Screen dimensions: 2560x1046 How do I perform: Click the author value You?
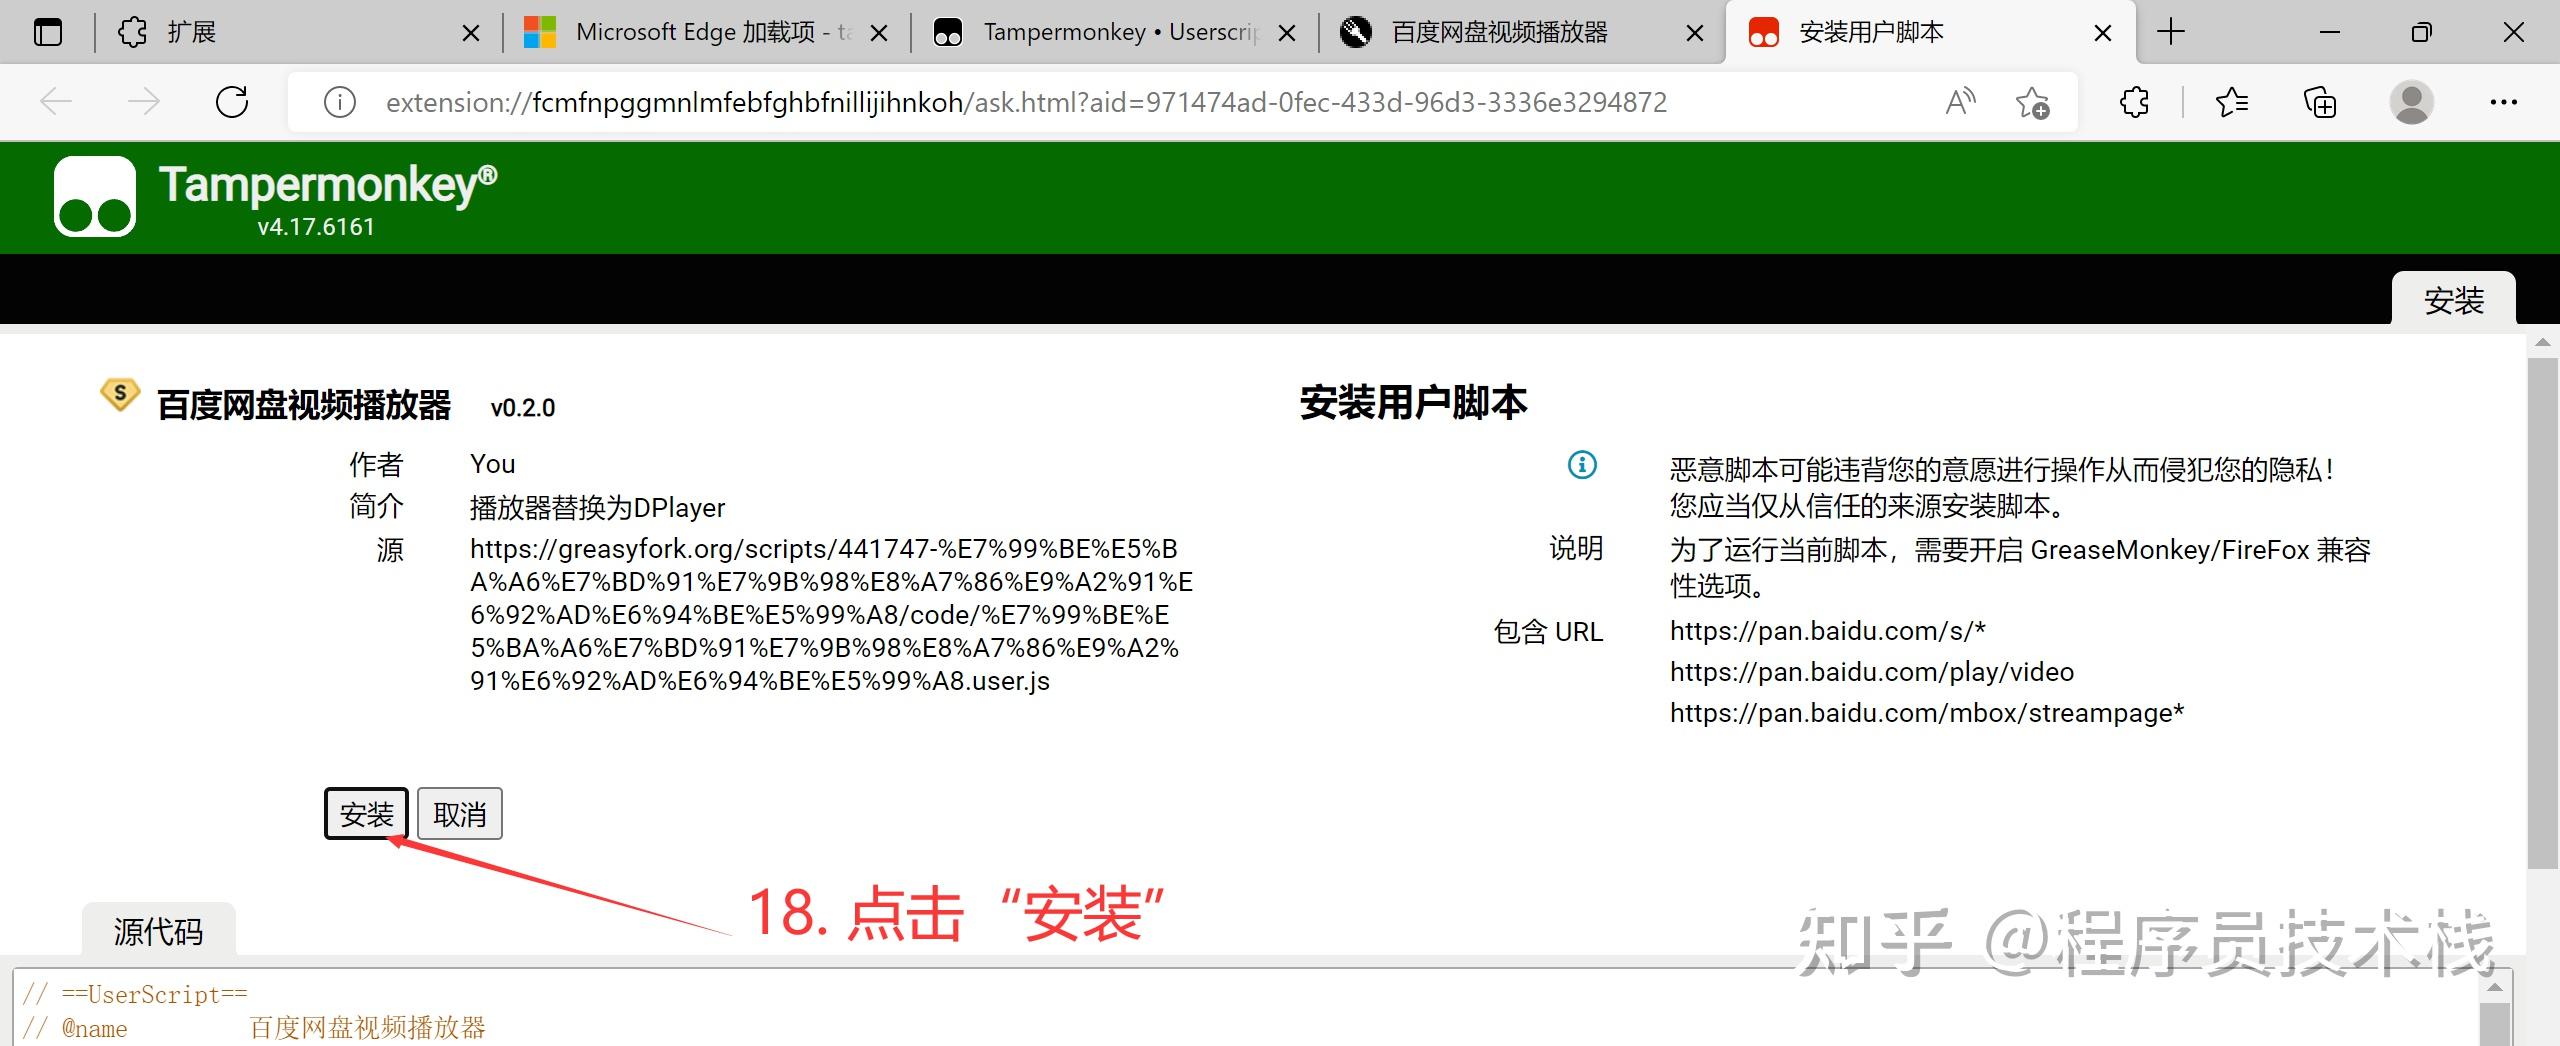(493, 464)
